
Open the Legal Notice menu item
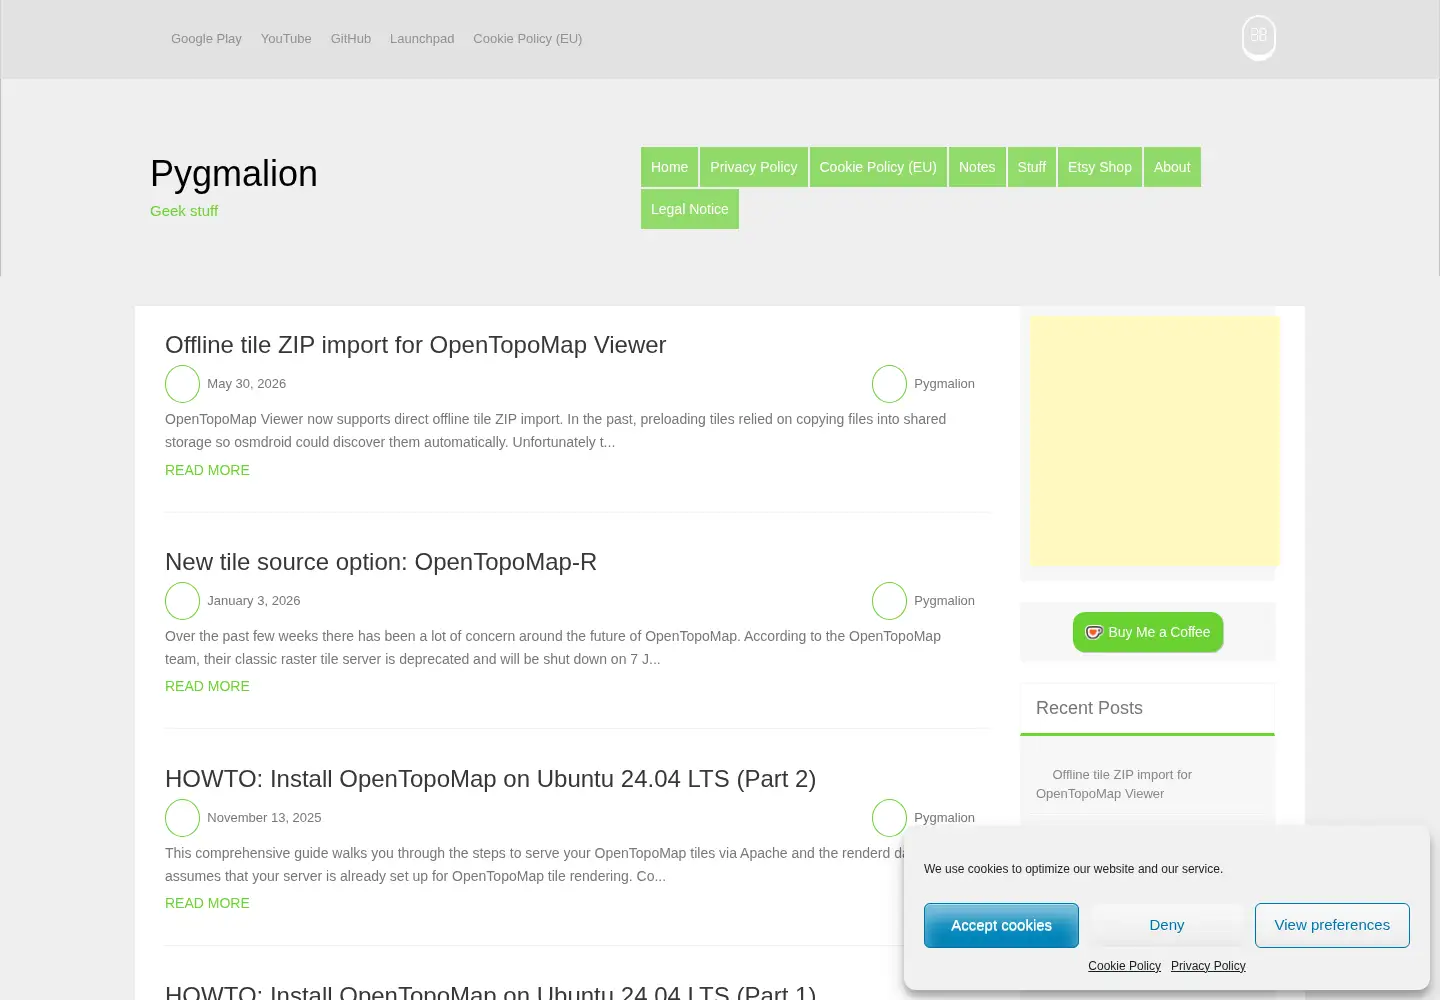(x=690, y=209)
